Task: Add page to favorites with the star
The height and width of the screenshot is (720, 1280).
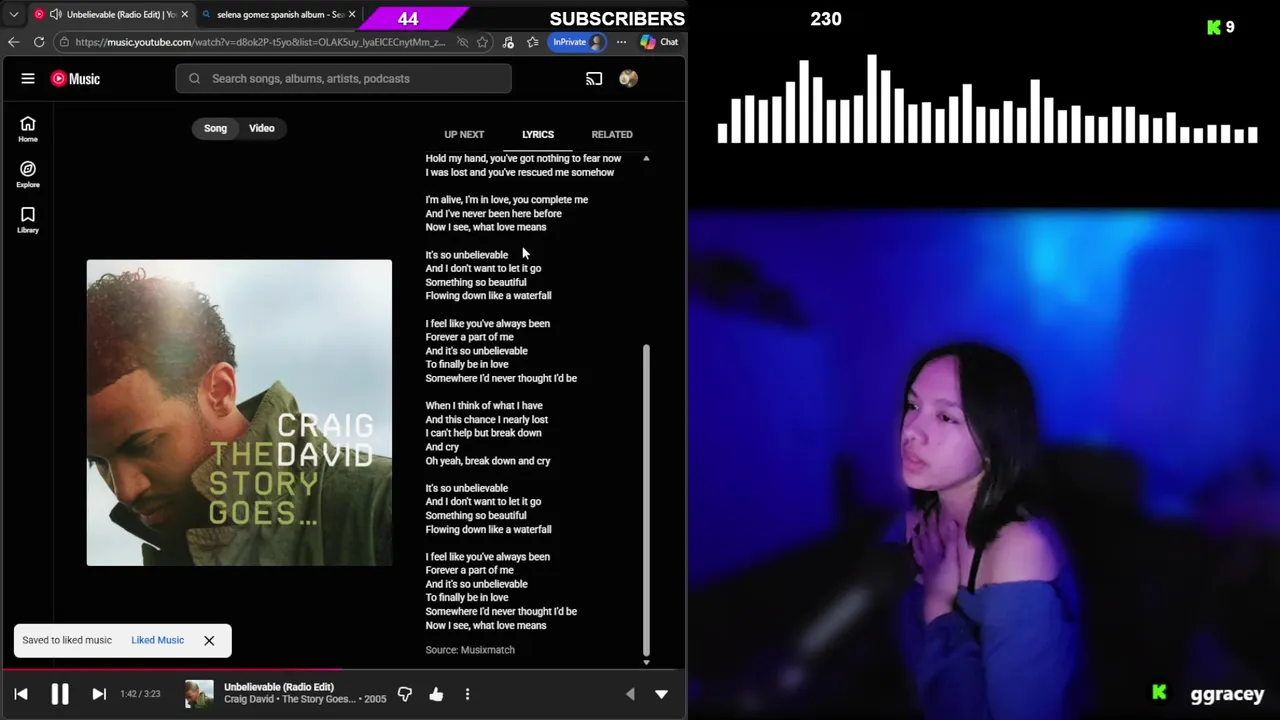Action: [483, 42]
